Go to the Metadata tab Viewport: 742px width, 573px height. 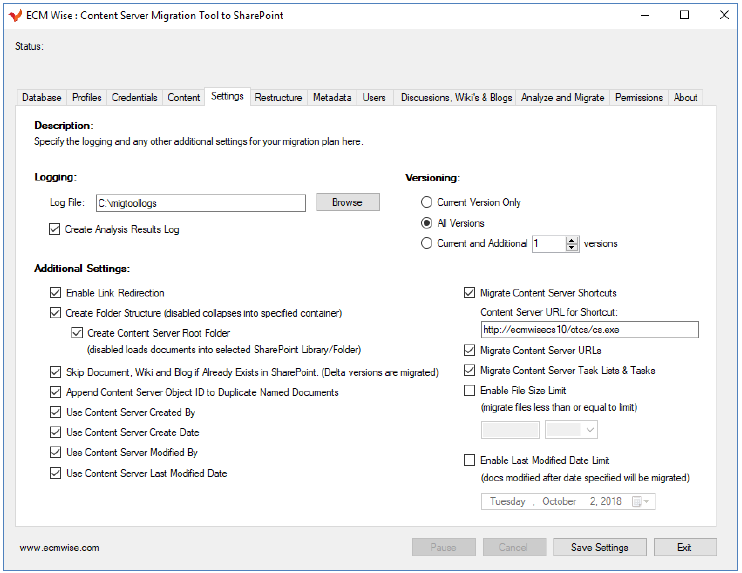tap(332, 97)
